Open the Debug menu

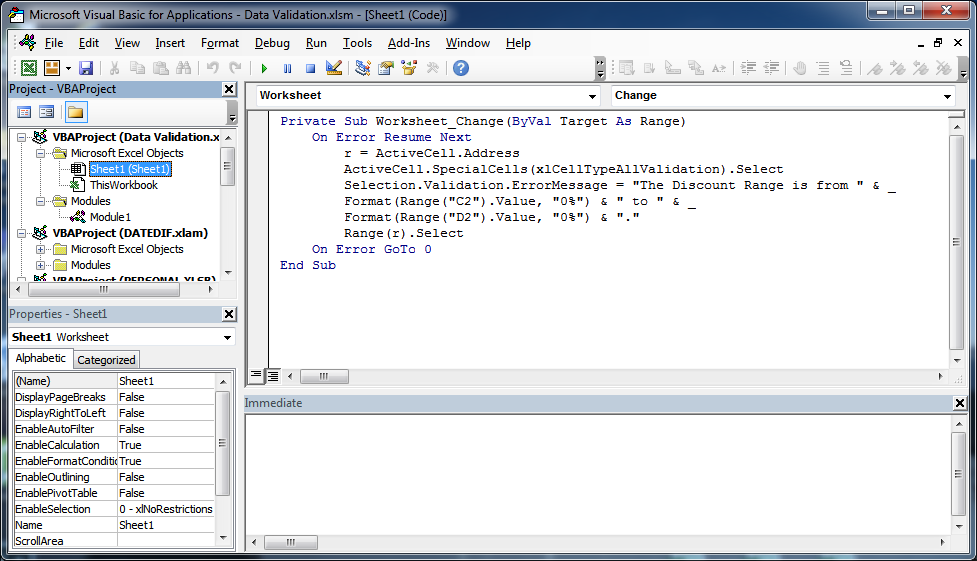click(272, 43)
